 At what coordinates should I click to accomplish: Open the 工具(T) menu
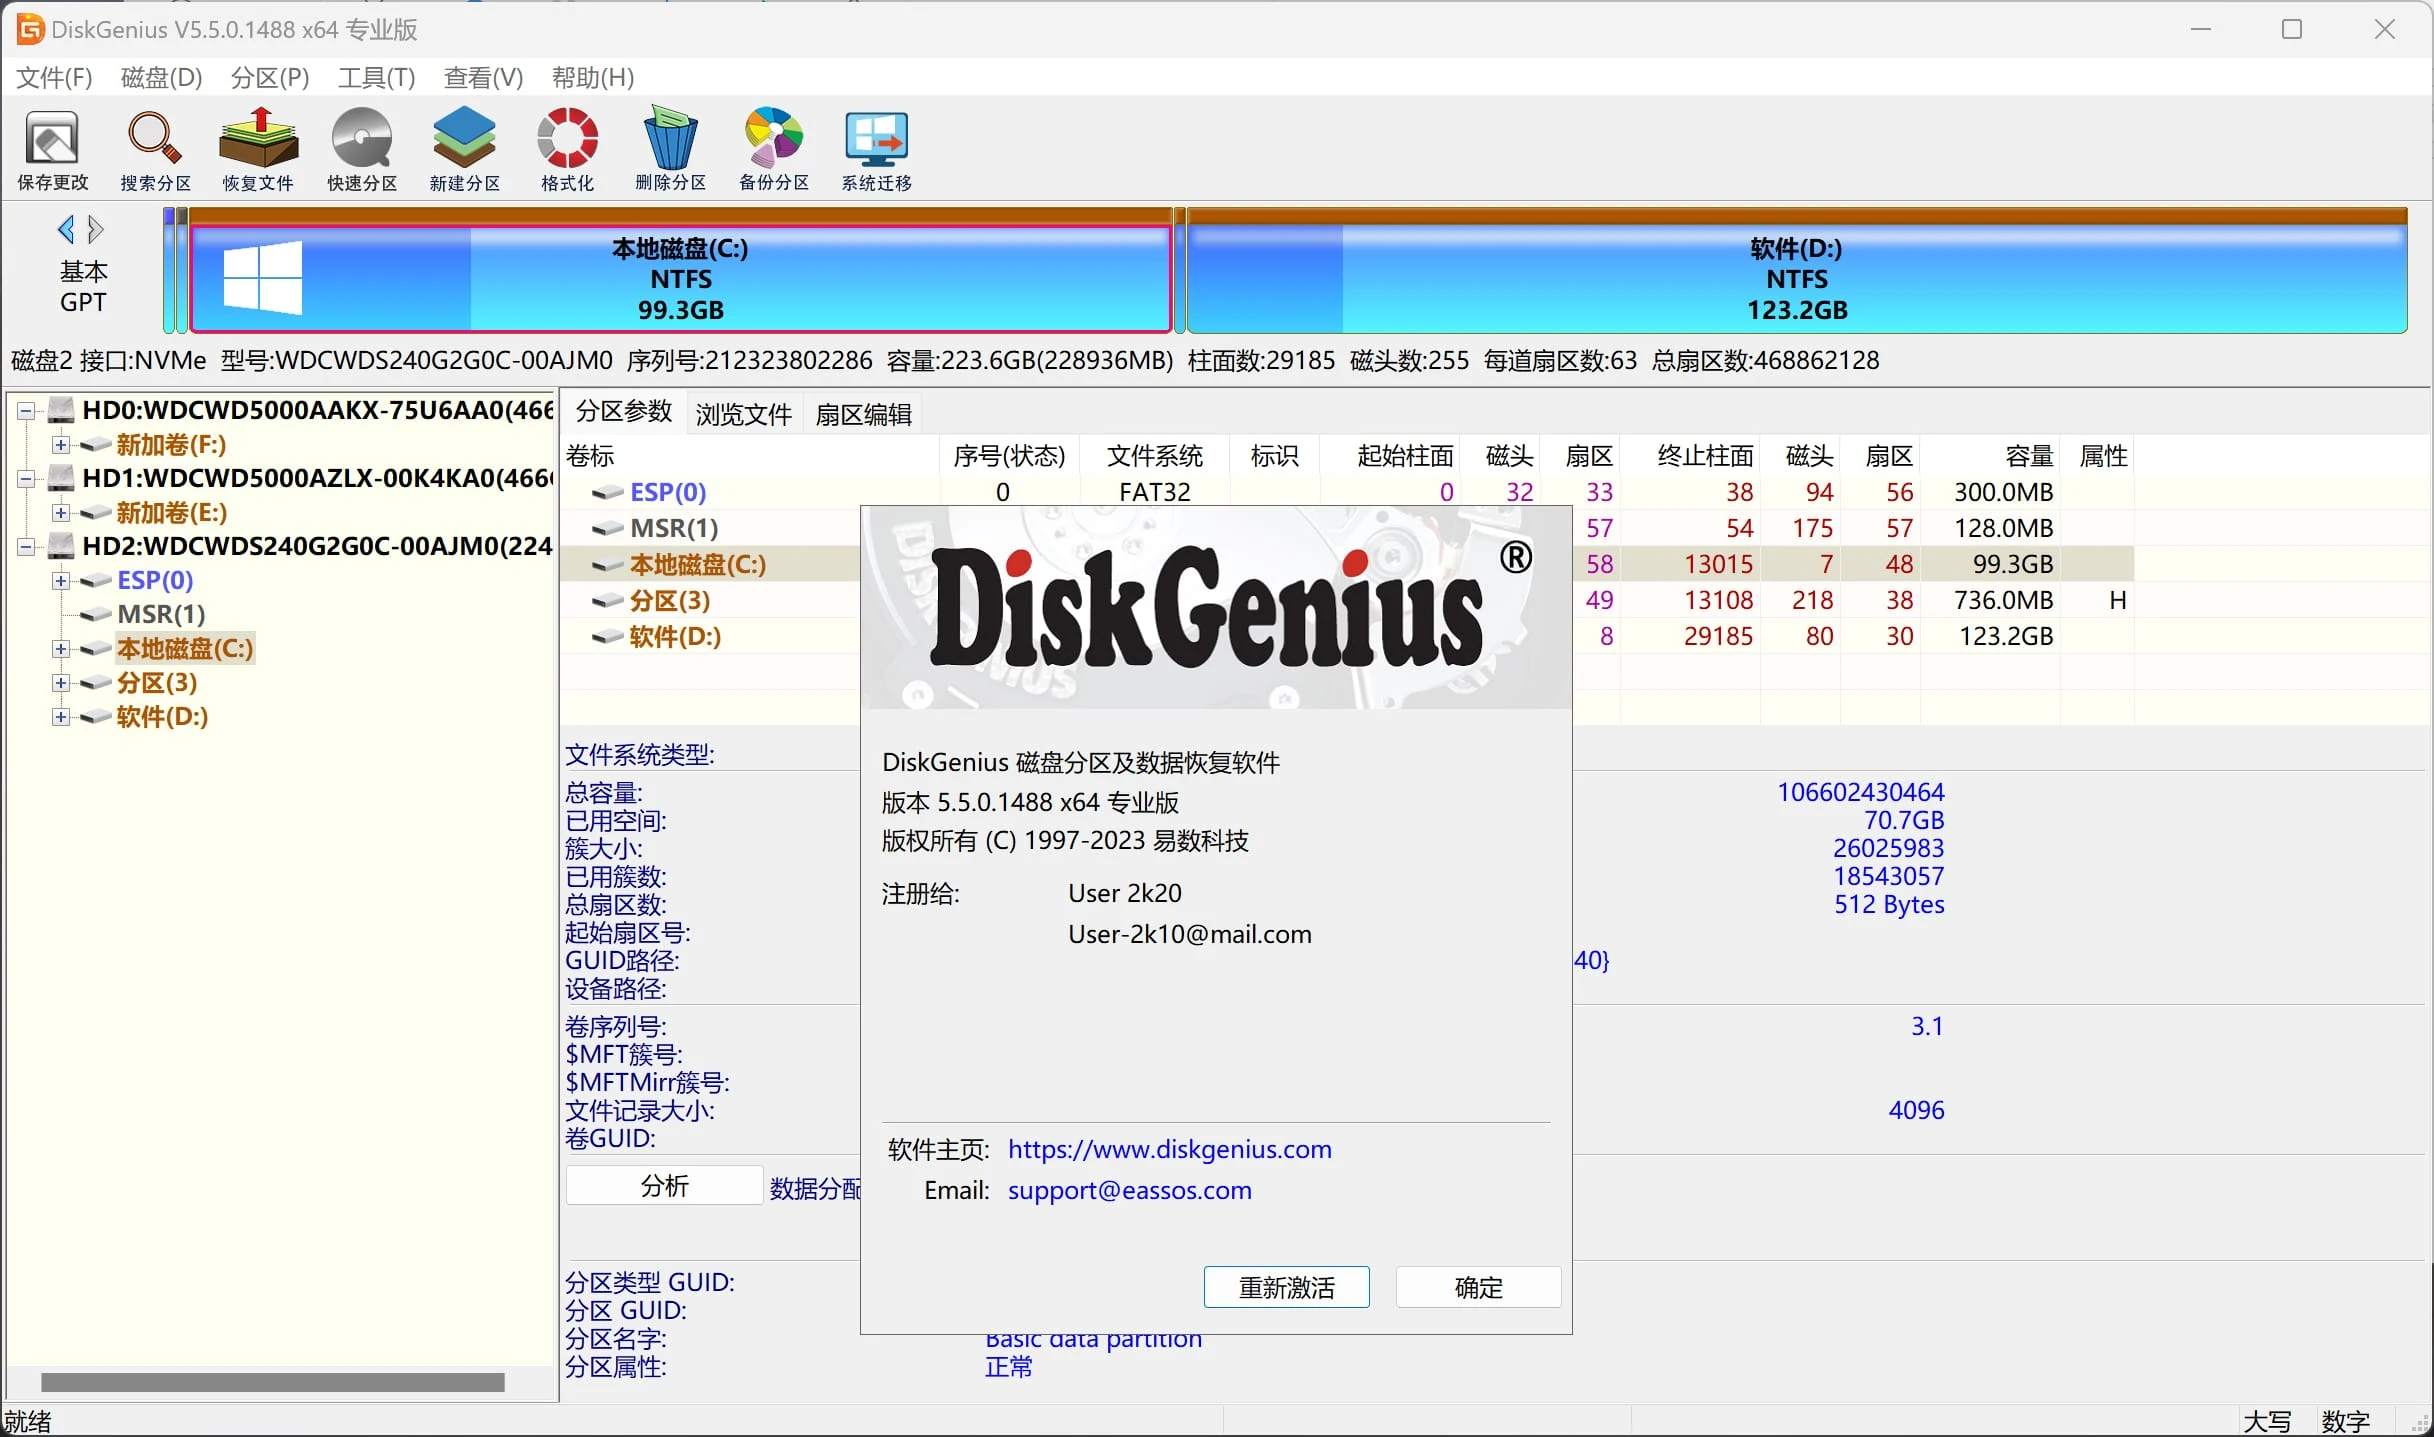pyautogui.click(x=374, y=77)
